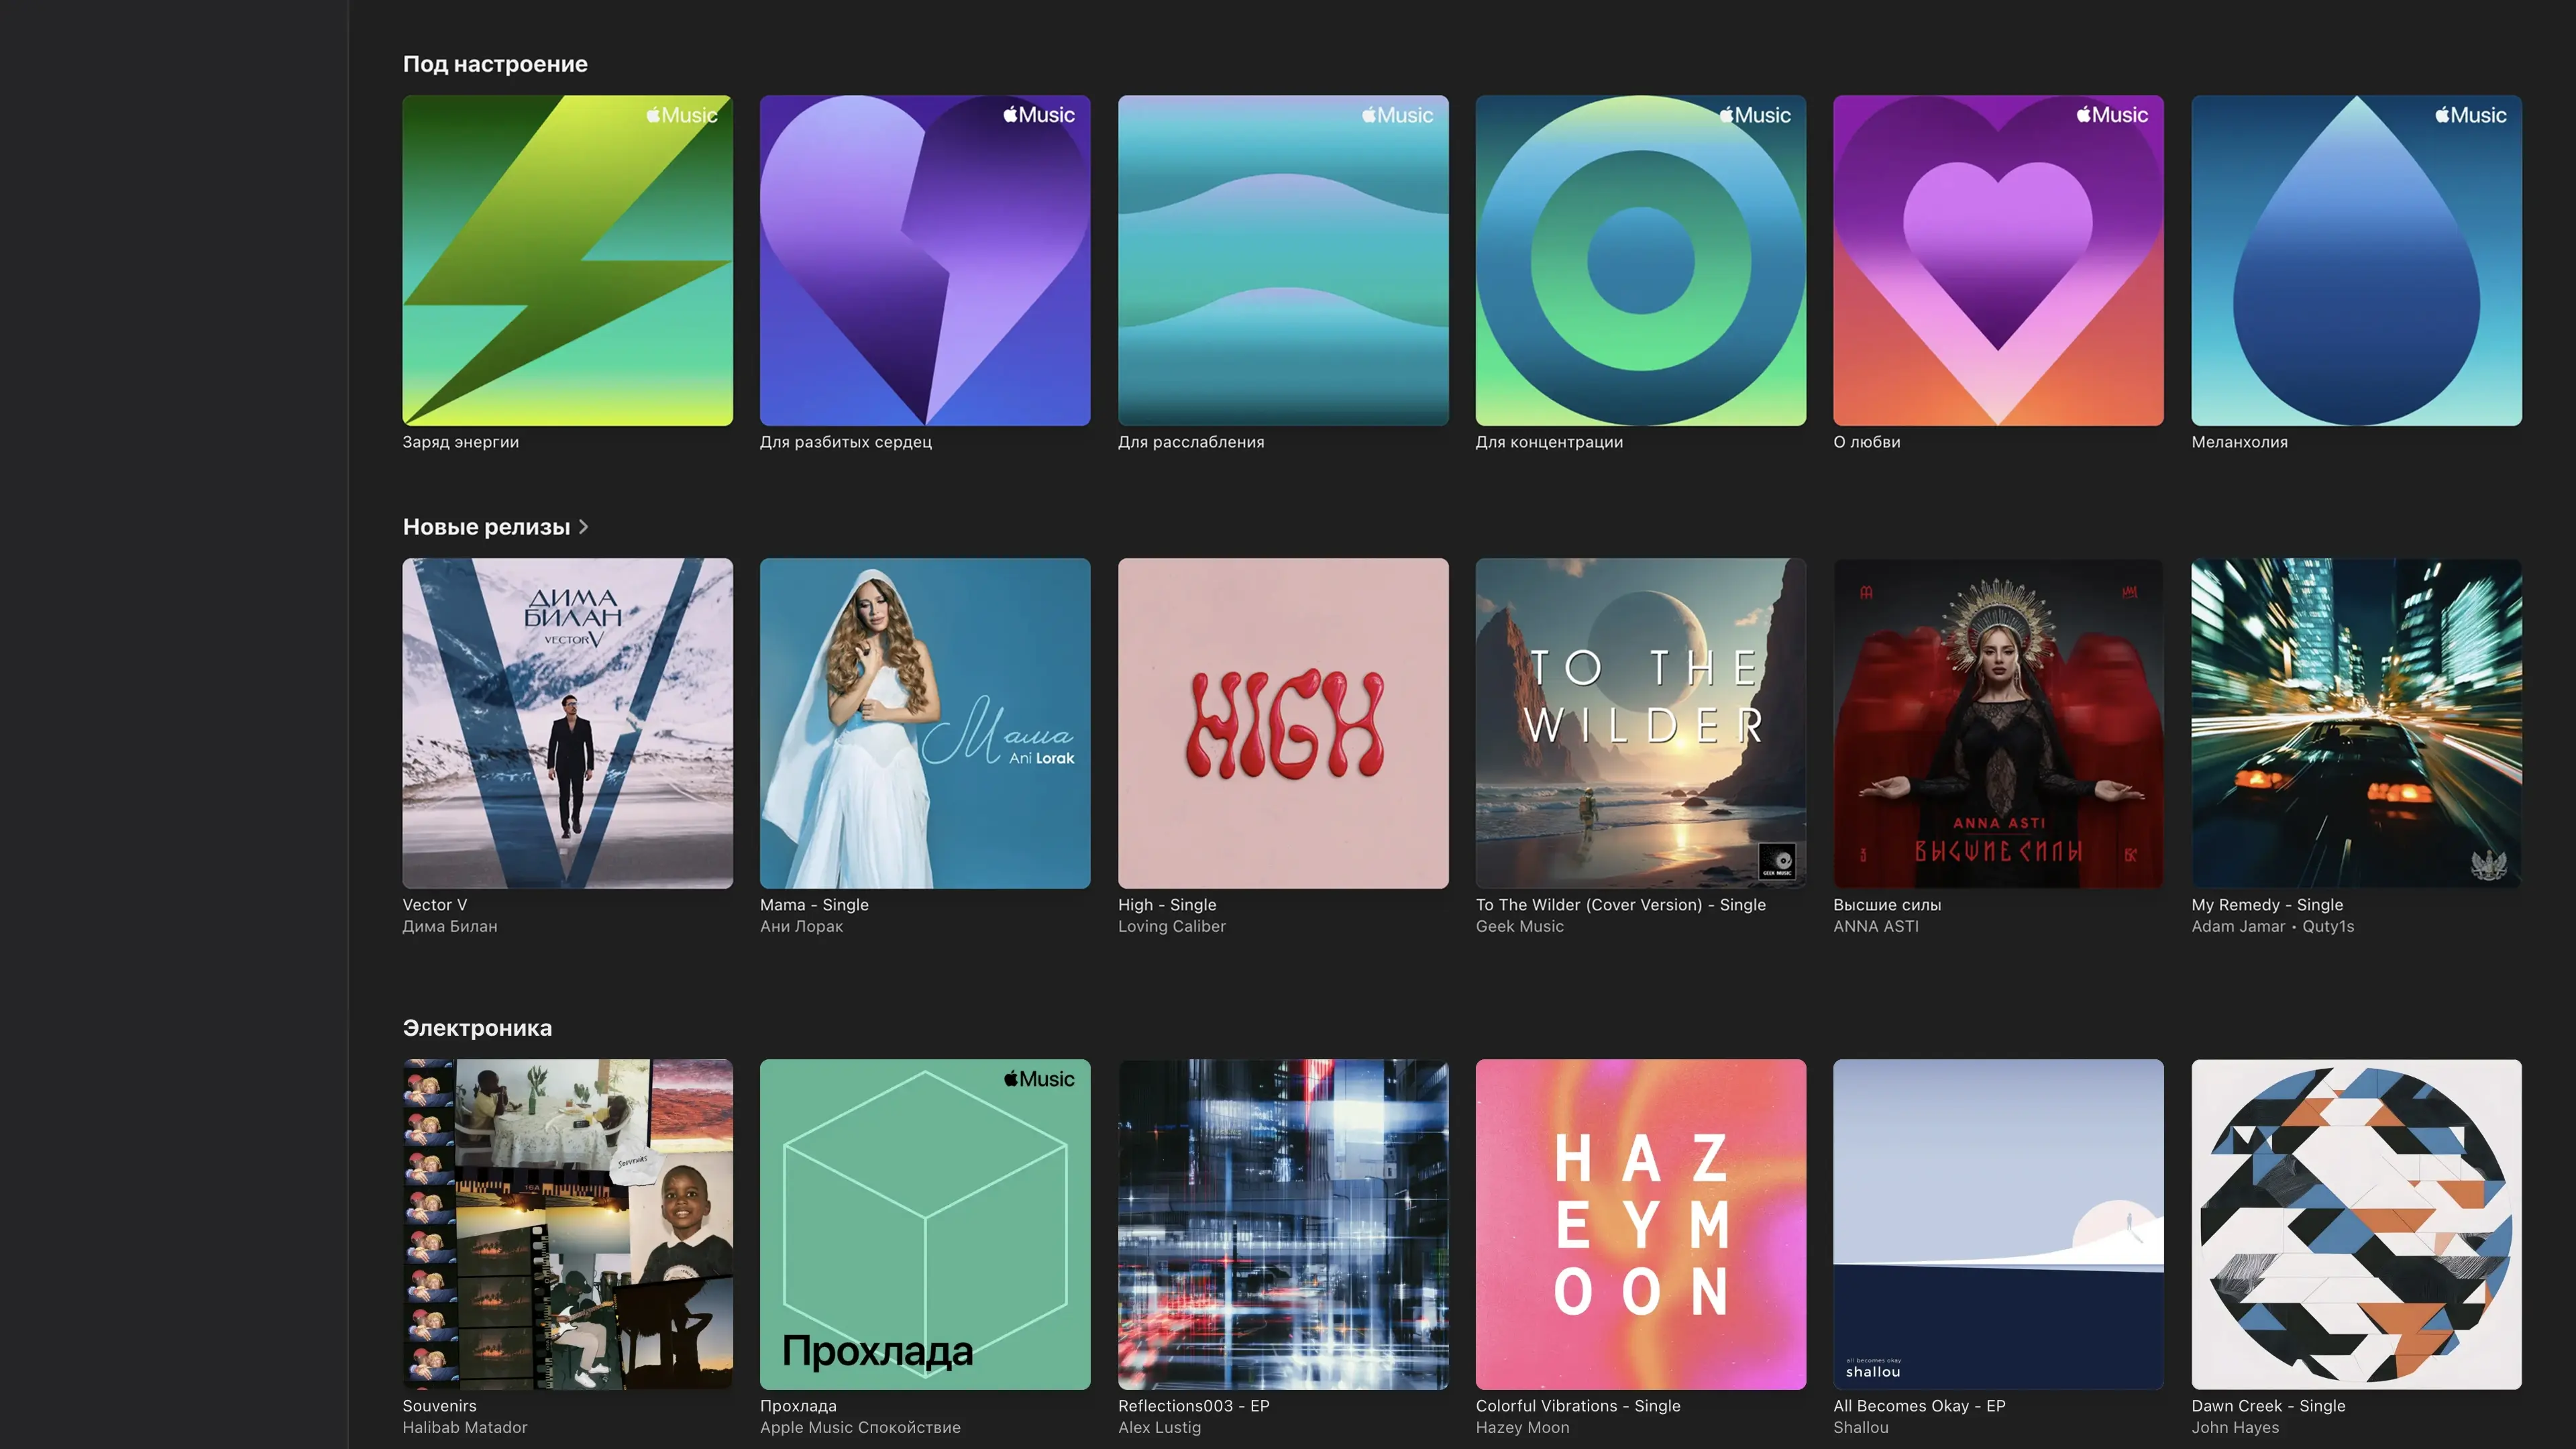The image size is (2576, 1449).
Task: Select the Hazey Moon Colorful Vibrations cover
Action: point(1640,1223)
